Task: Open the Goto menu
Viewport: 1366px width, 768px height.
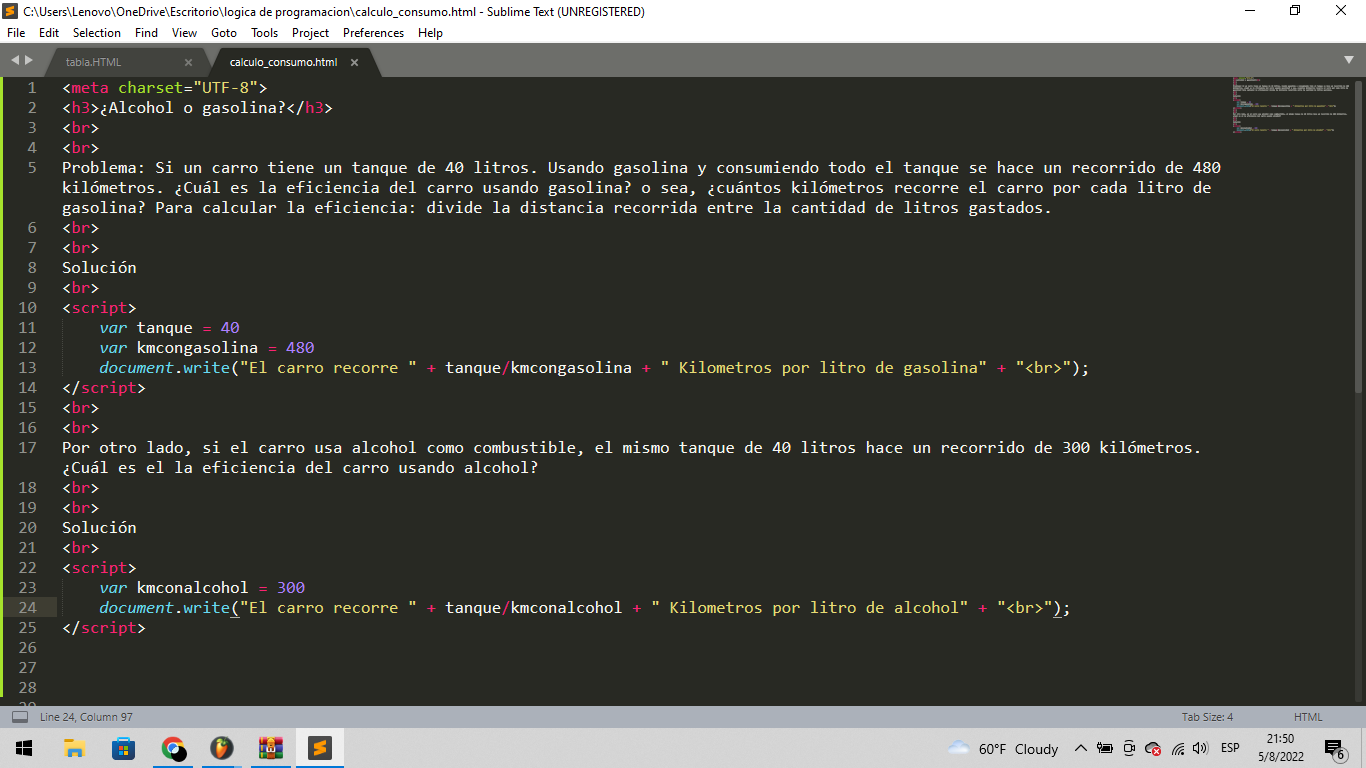Action: point(224,33)
